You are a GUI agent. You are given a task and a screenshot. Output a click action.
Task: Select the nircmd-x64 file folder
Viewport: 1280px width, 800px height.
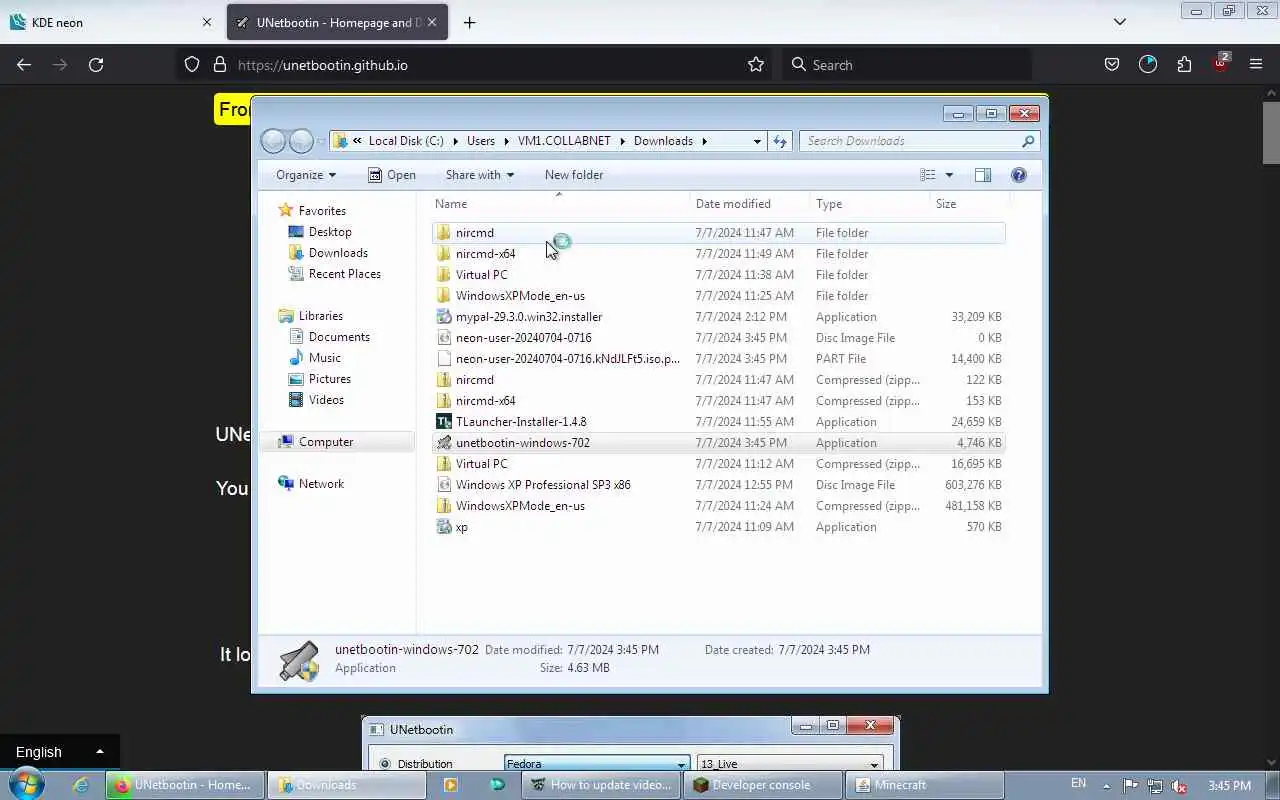click(x=718, y=254)
